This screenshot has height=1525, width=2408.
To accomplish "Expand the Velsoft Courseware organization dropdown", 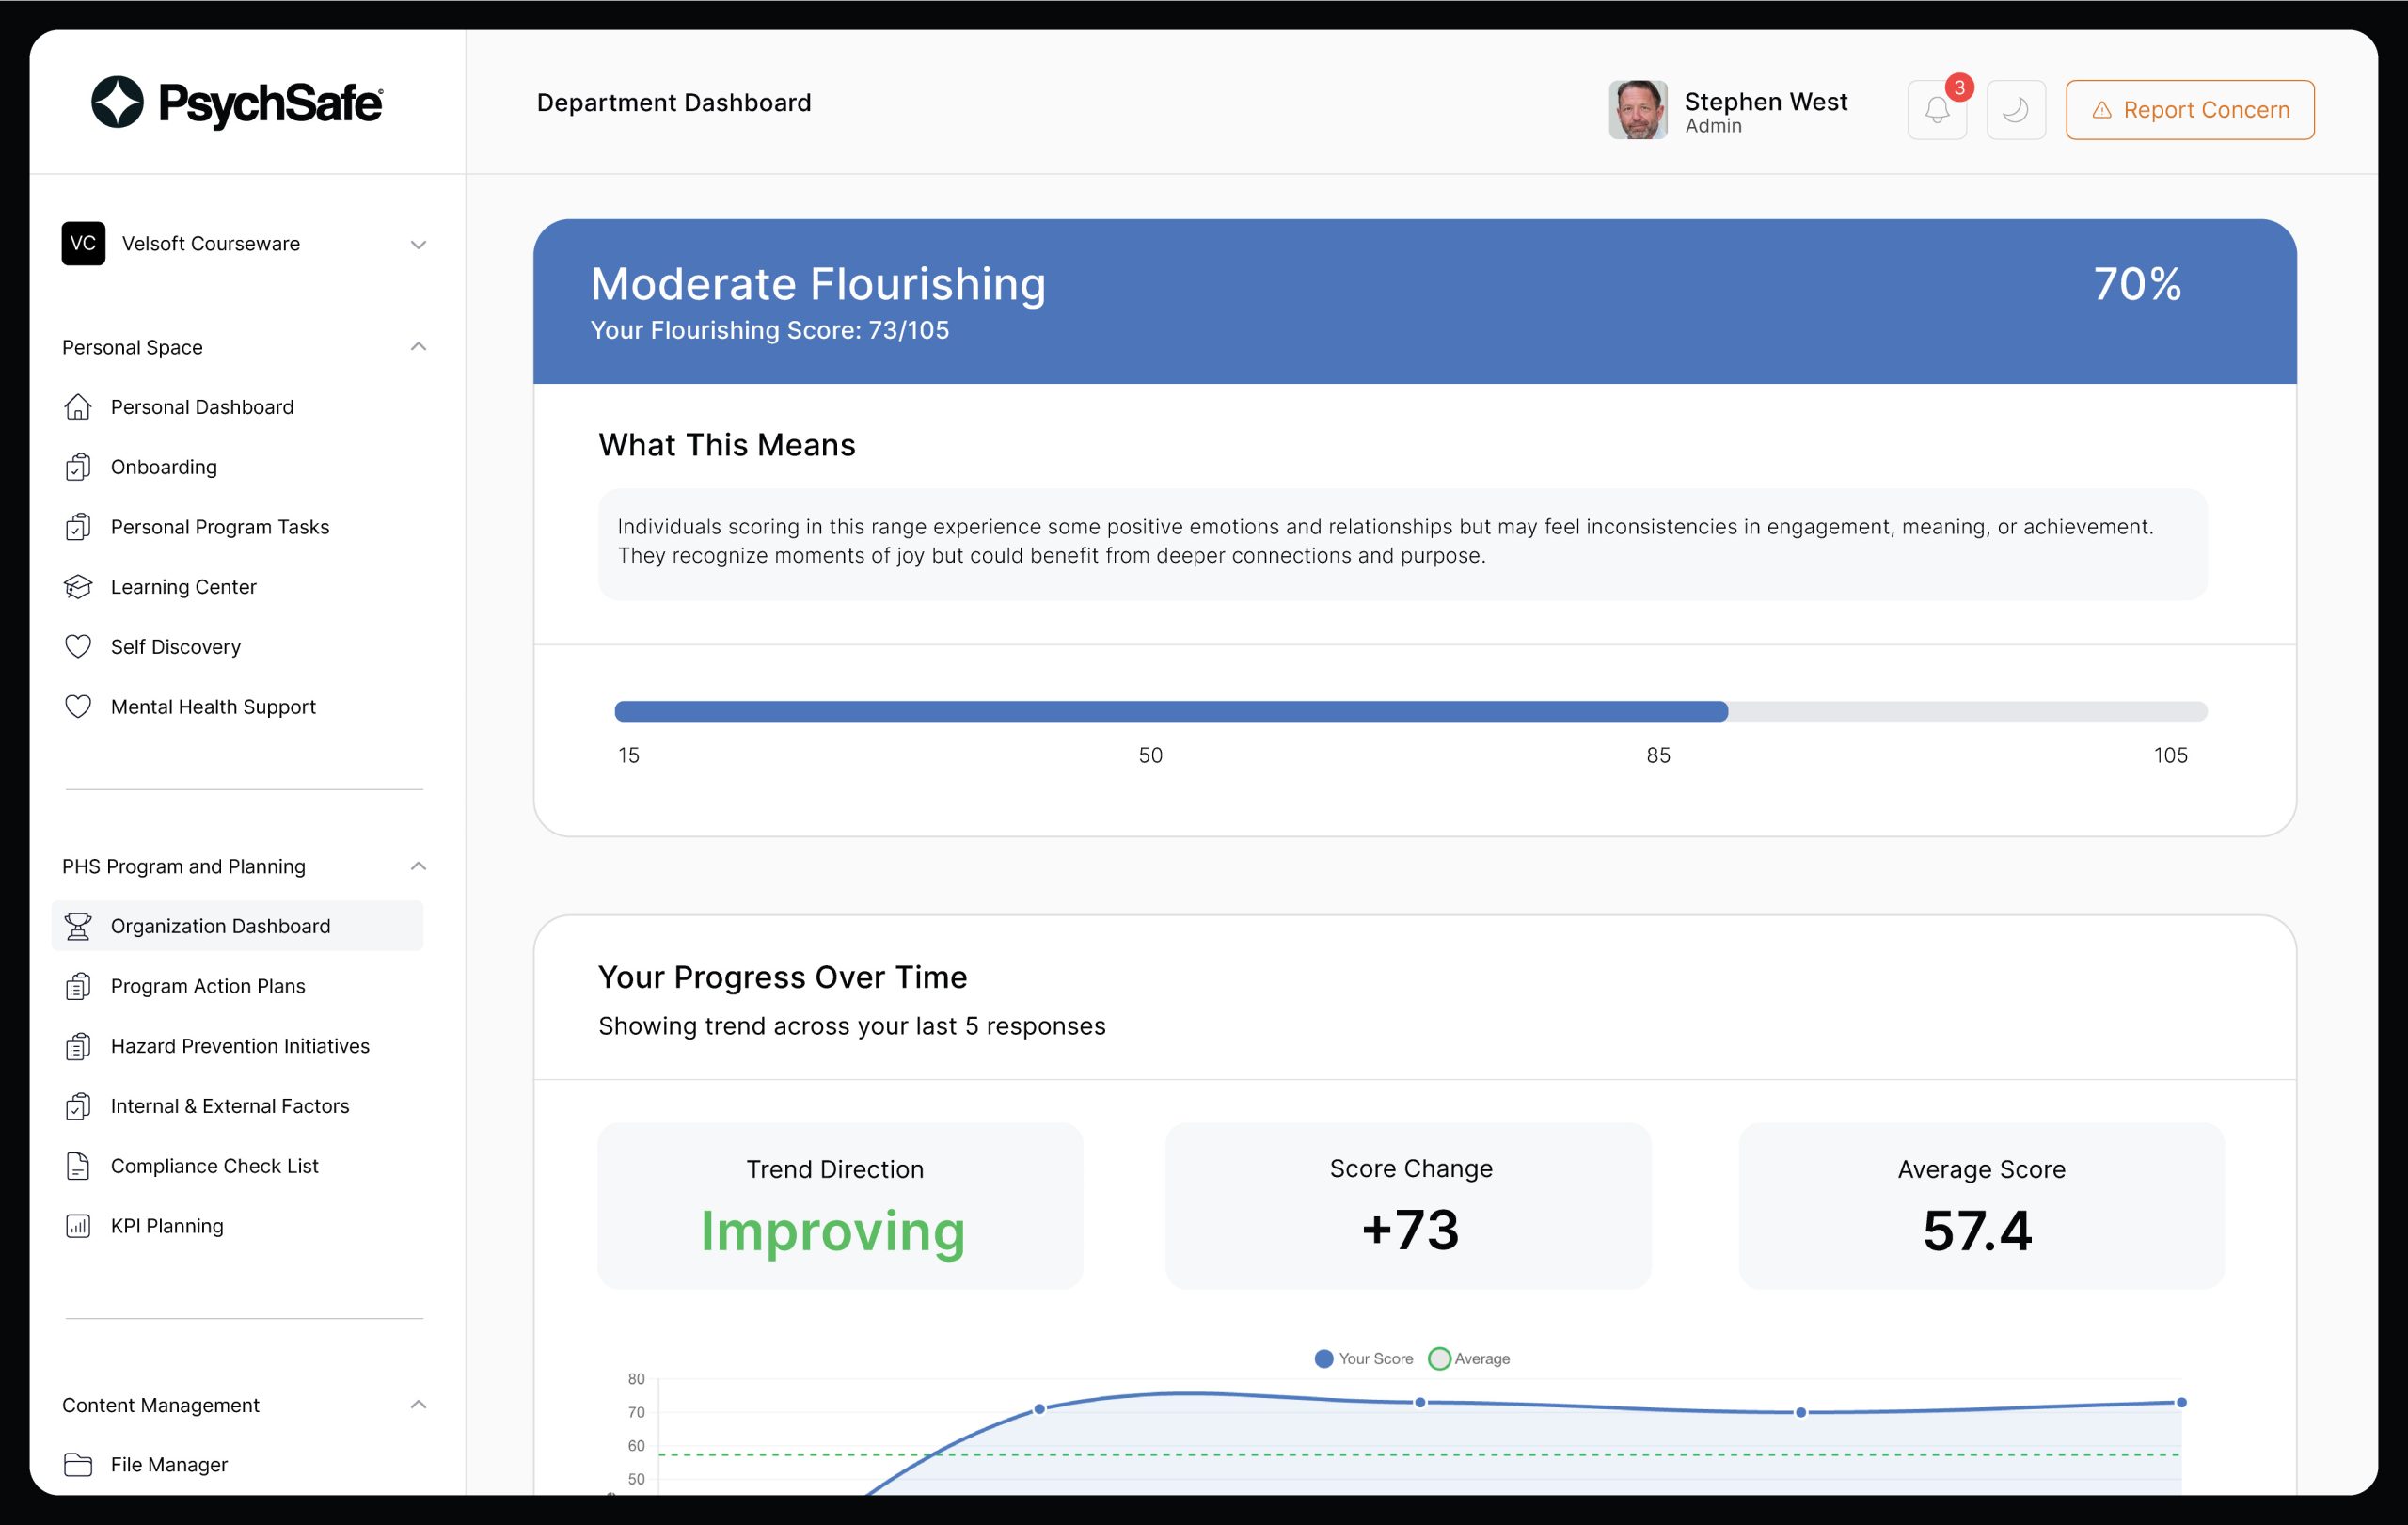I will pos(418,244).
